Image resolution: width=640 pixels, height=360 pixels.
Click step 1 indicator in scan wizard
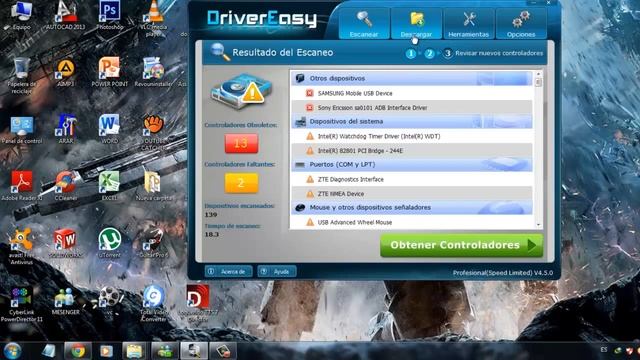[x=411, y=53]
